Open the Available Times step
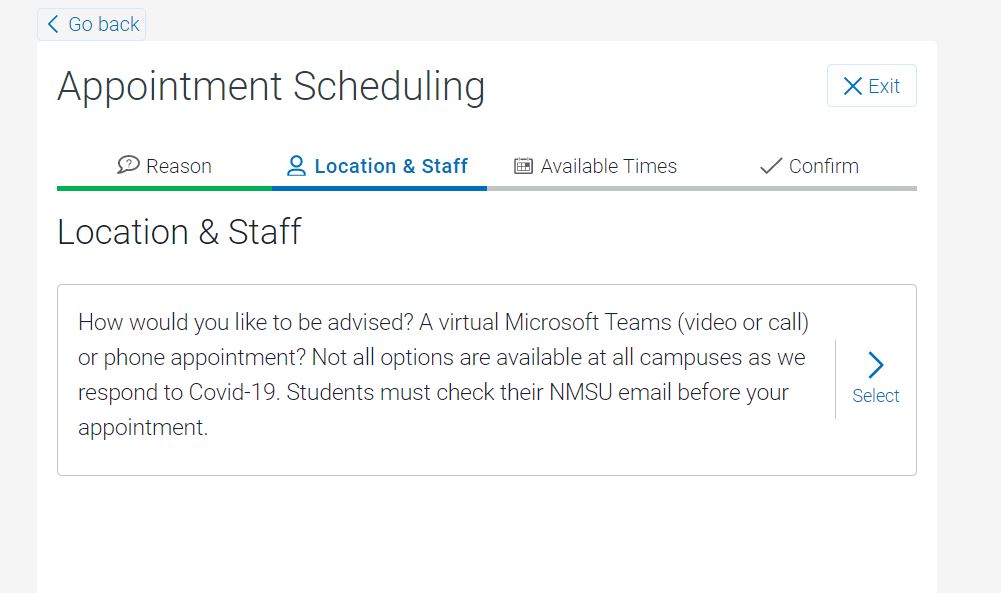Screen dimensions: 1001x593 click(595, 167)
